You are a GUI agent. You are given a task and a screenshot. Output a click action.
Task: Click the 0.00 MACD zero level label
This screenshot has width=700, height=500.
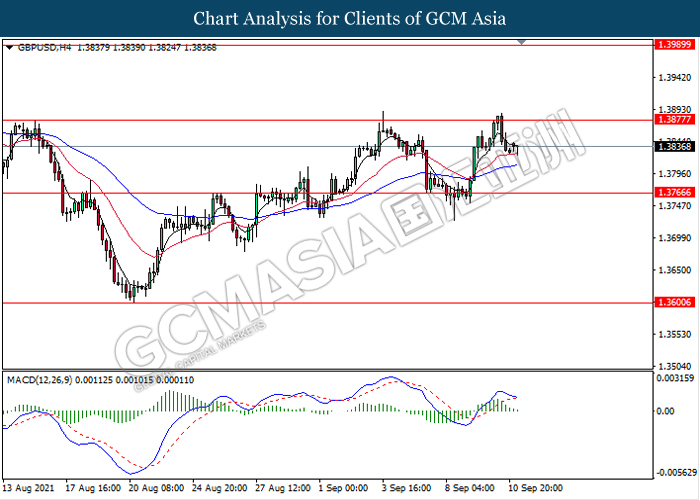663,411
